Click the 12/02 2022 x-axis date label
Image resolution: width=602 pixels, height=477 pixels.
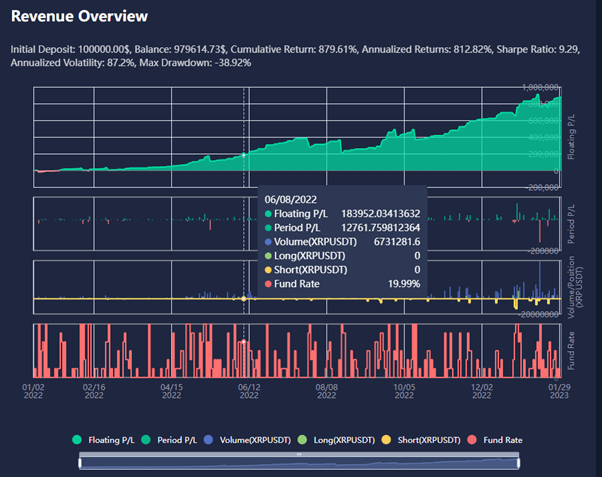coord(483,389)
